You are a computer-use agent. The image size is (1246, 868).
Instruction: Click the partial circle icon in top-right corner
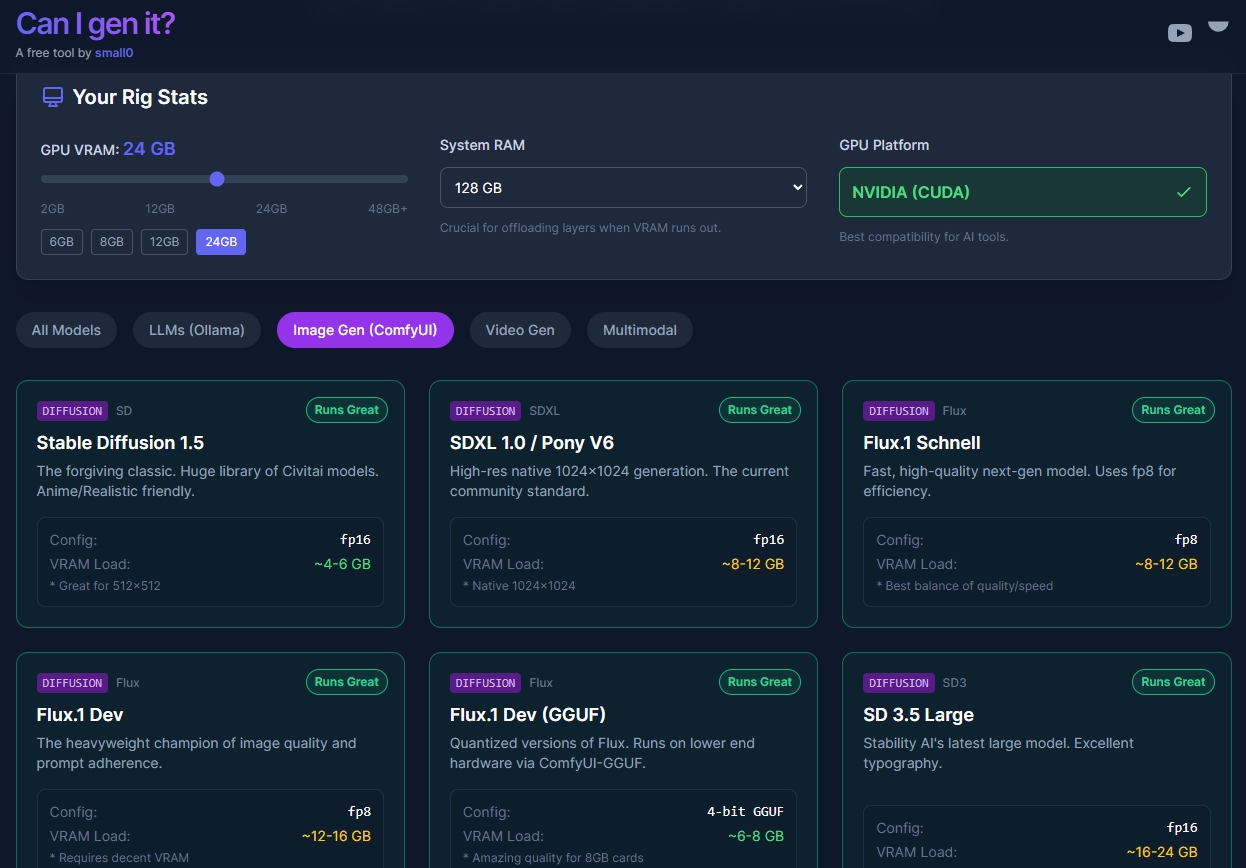point(1218,26)
